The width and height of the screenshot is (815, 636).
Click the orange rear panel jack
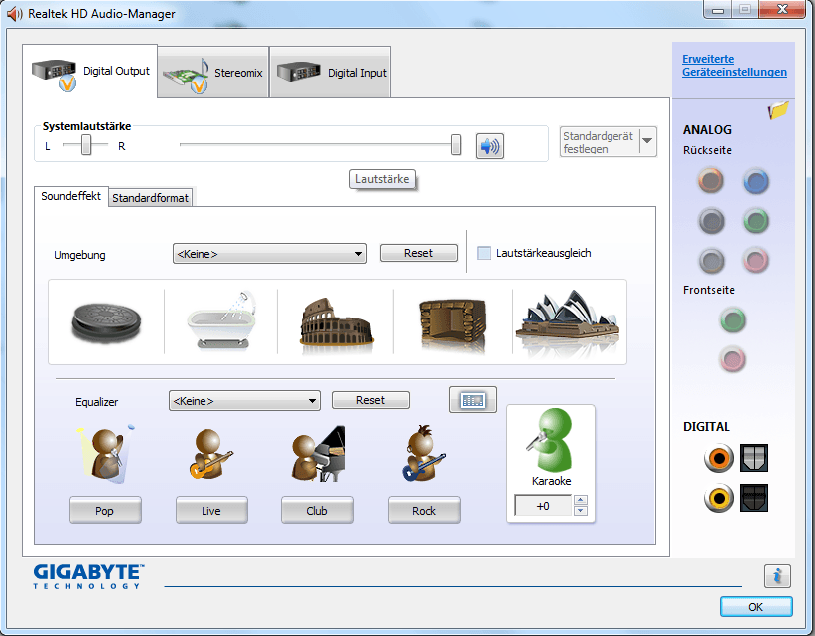click(x=711, y=180)
